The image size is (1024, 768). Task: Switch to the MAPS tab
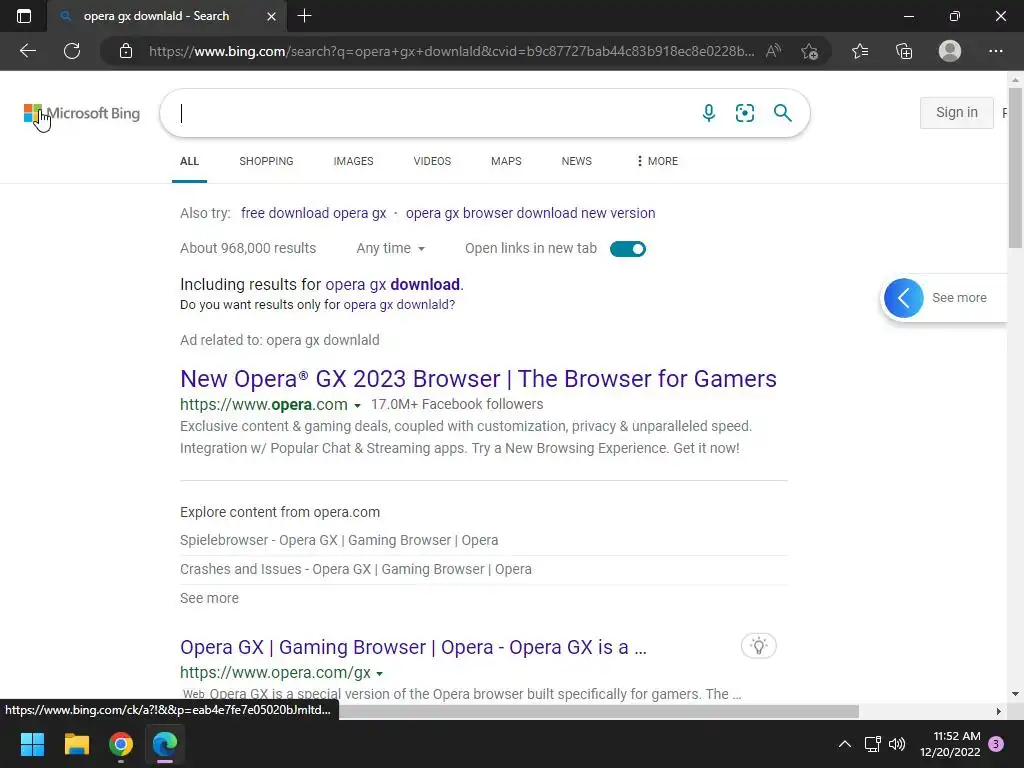[x=506, y=161]
